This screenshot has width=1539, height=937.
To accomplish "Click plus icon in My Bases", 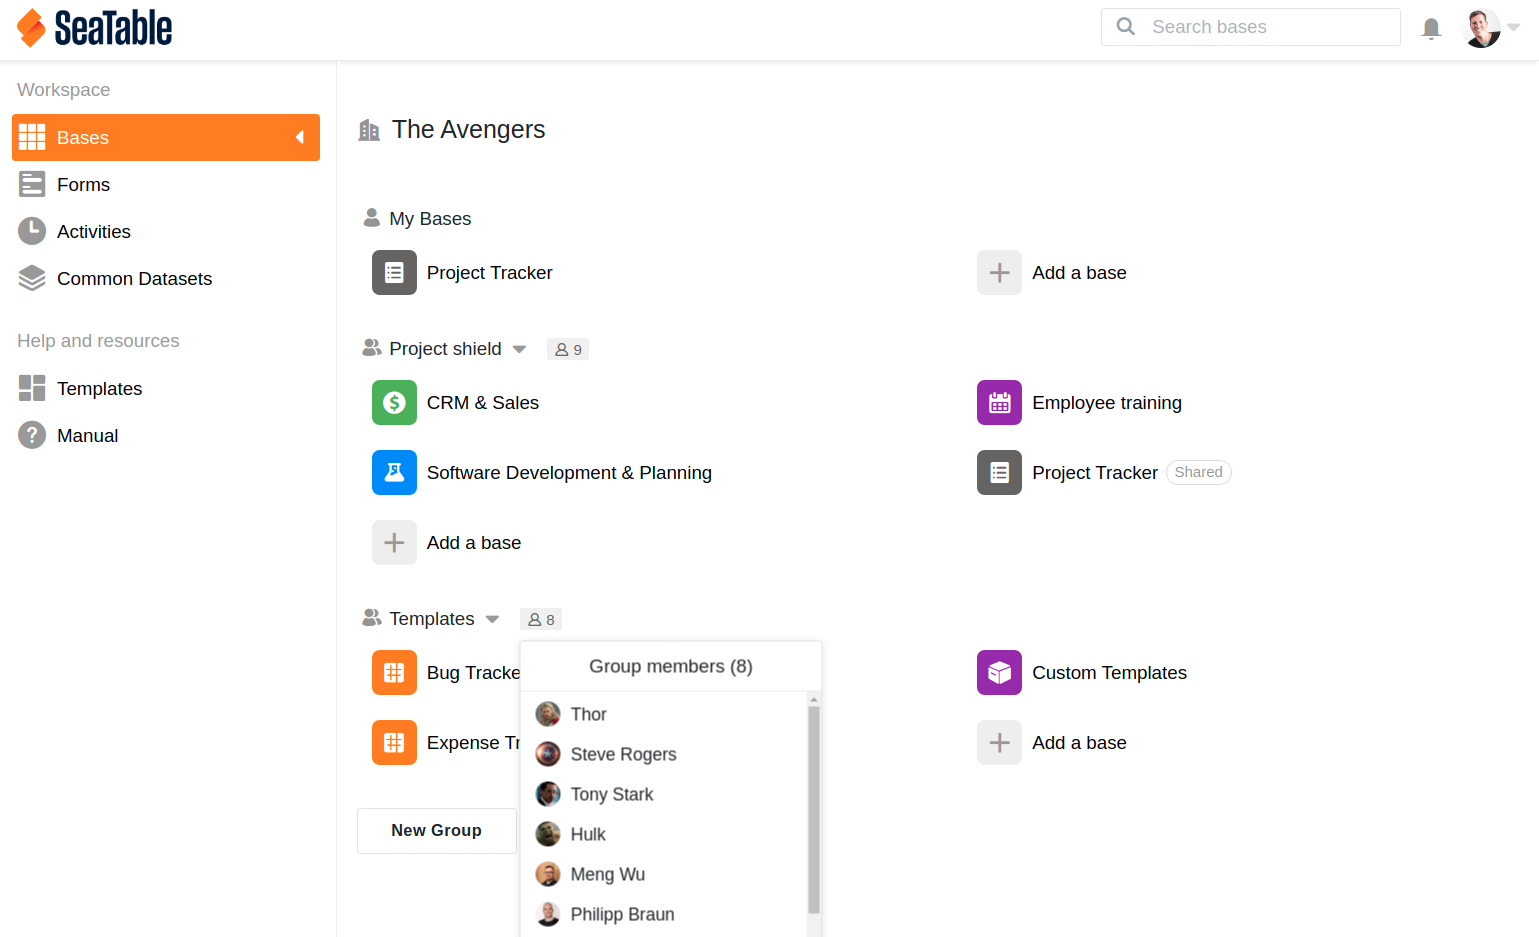I will (x=999, y=272).
